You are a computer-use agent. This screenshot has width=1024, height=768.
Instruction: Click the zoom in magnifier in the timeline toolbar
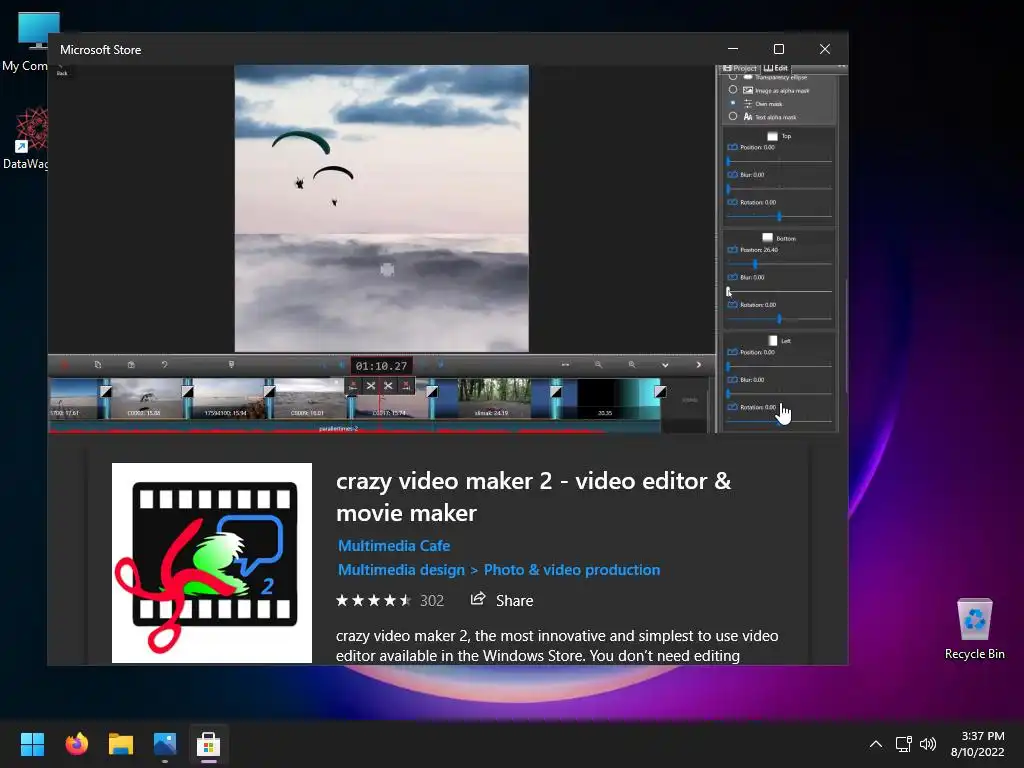pyautogui.click(x=632, y=365)
